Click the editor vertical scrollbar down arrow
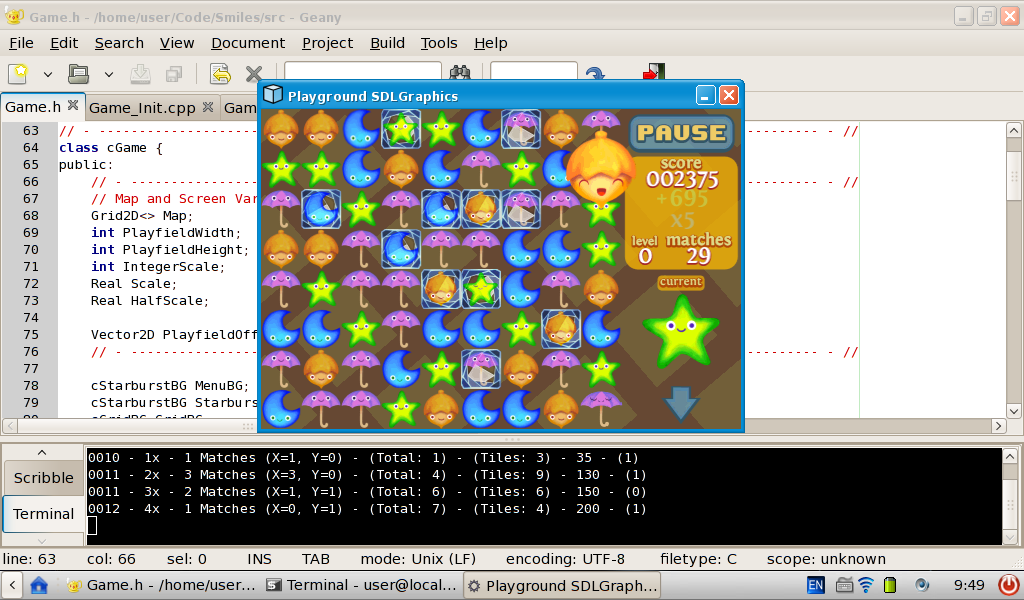The height and width of the screenshot is (600, 1024). coord(1013,411)
